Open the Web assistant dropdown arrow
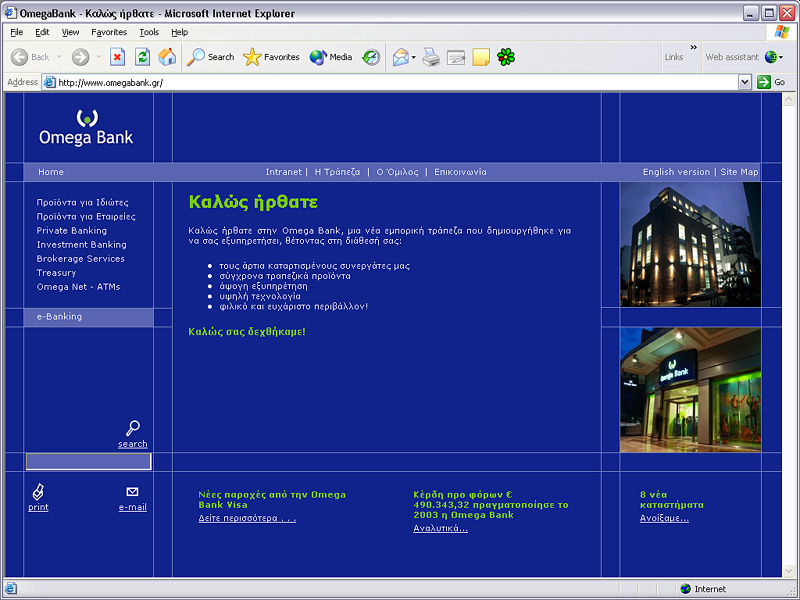The image size is (800, 600). [781, 57]
